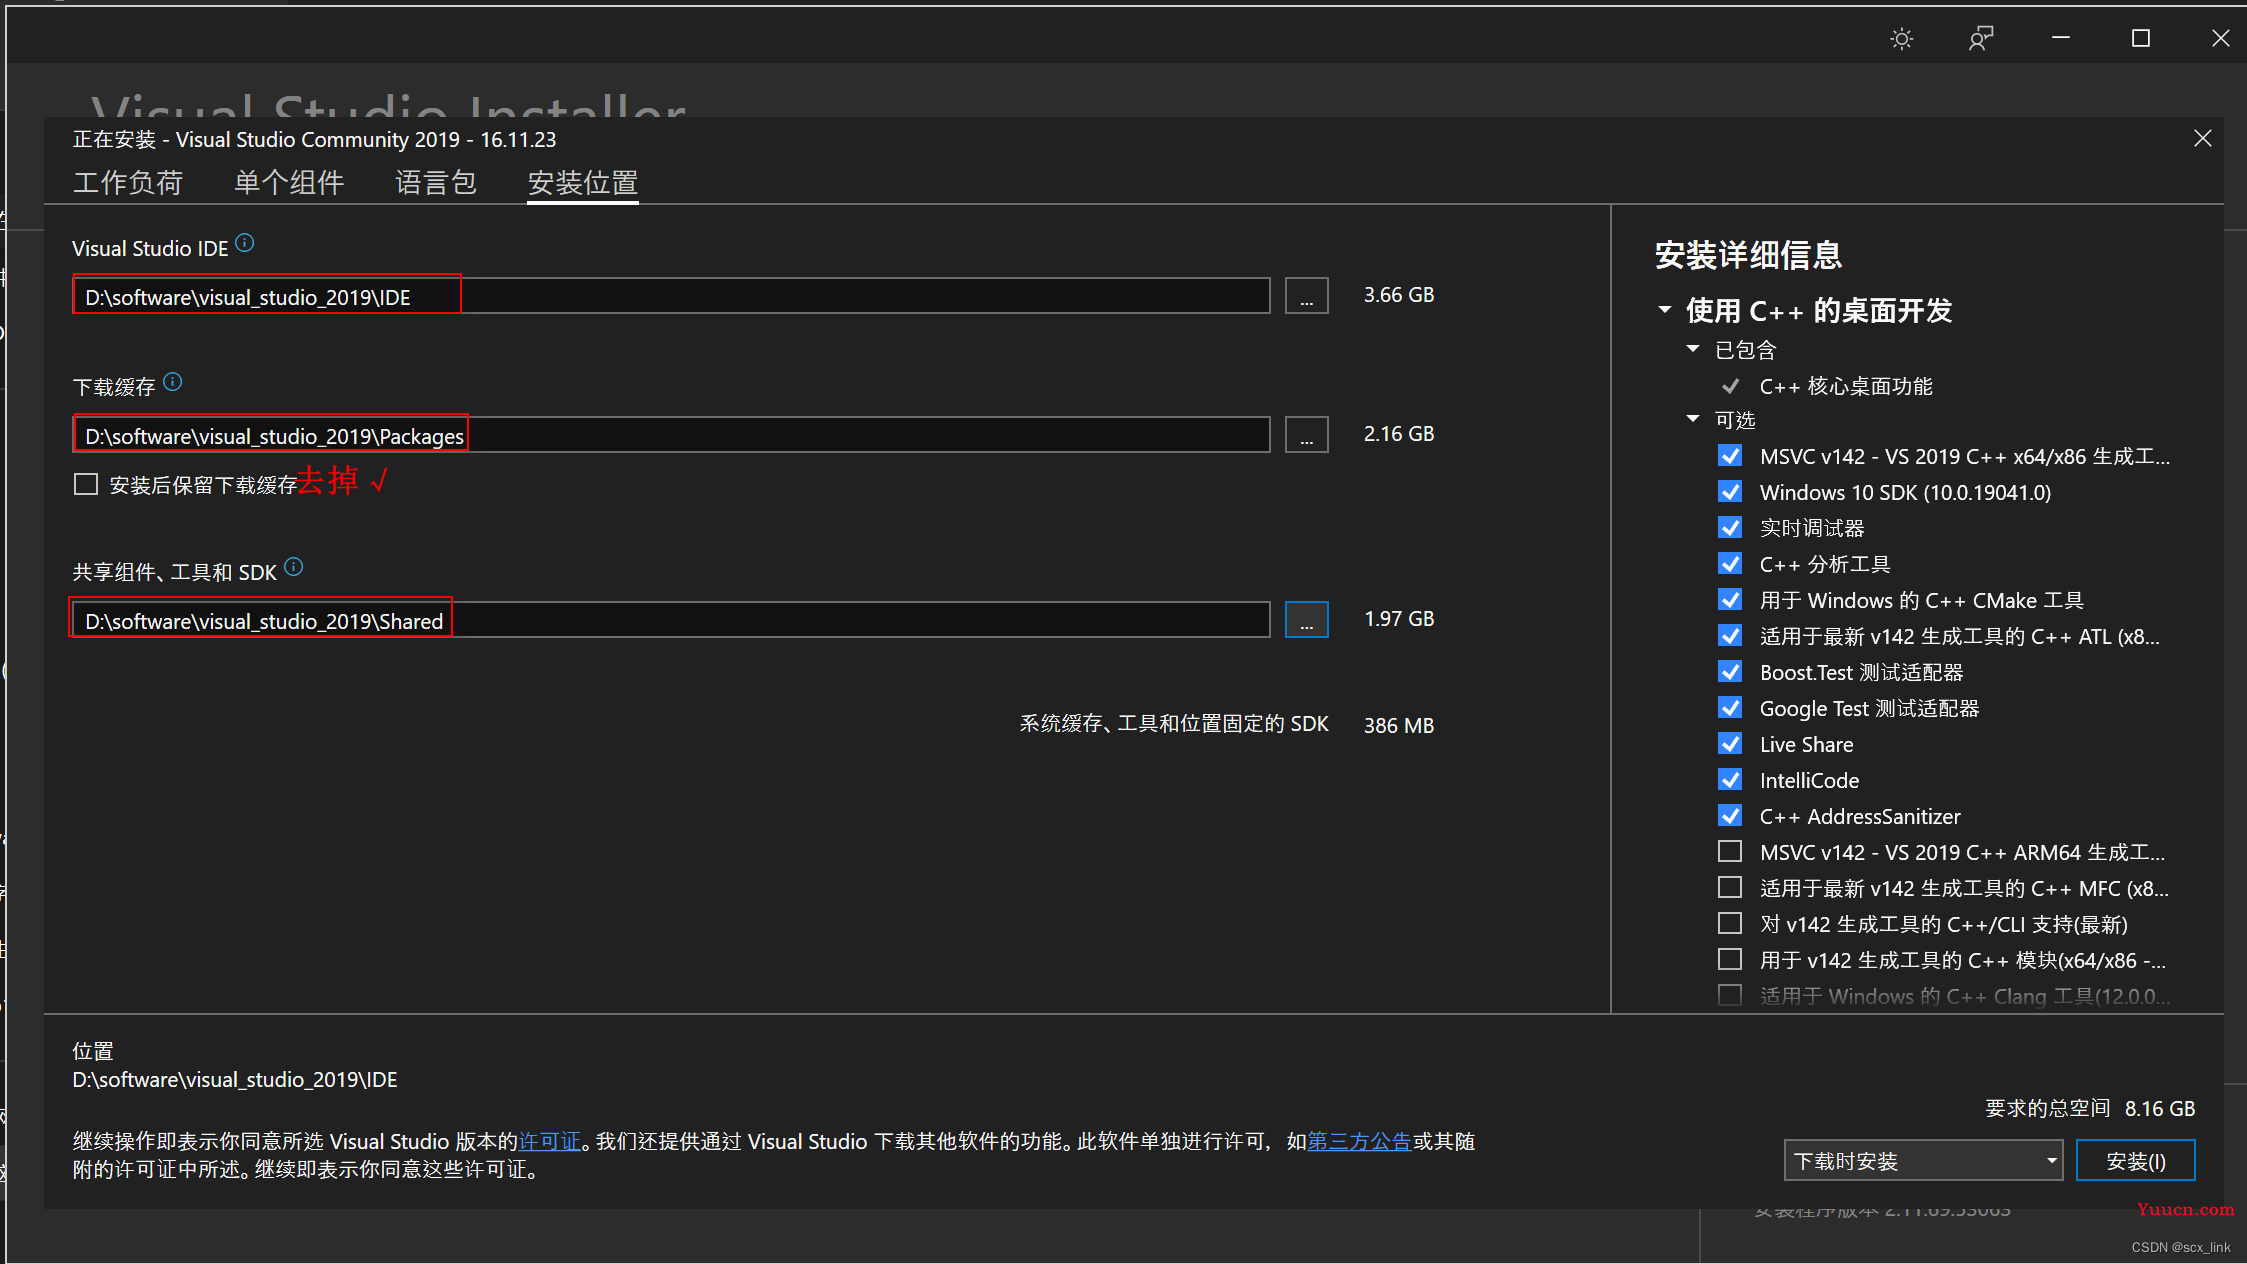The image size is (2247, 1264).
Task: Click browse button for Packages cache path
Action: point(1306,434)
